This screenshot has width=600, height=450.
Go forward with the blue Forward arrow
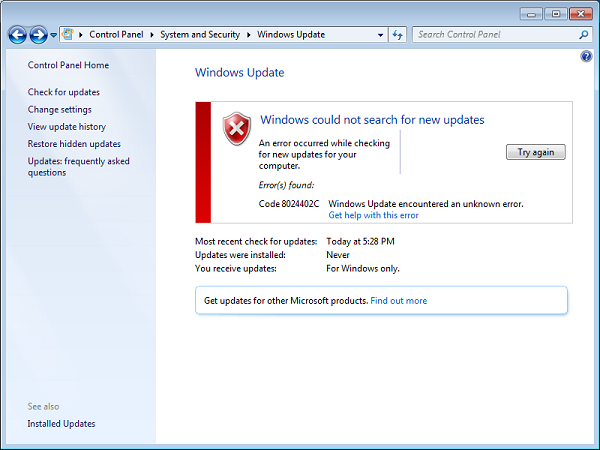(x=38, y=35)
